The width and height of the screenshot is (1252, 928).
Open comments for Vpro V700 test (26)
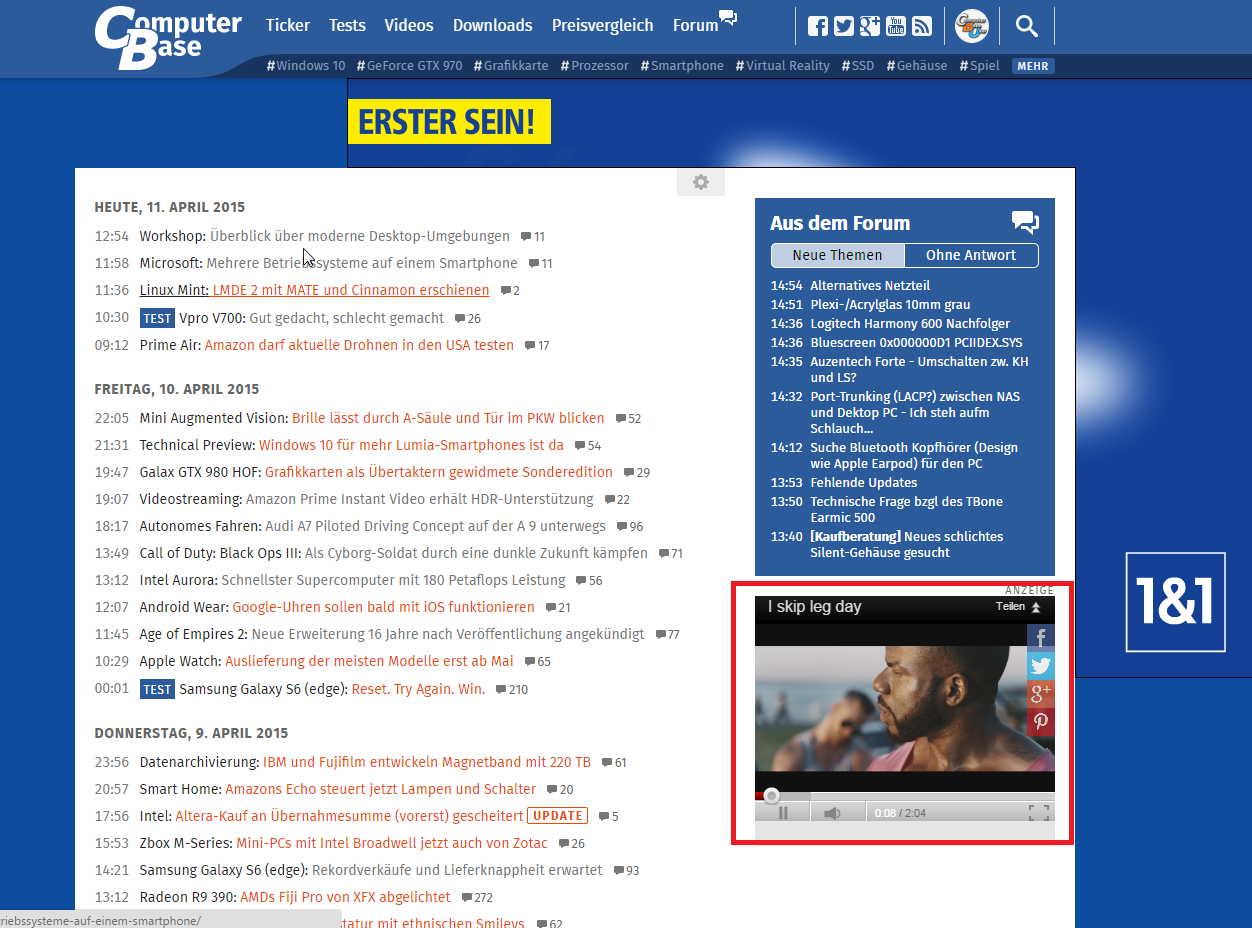[468, 319]
